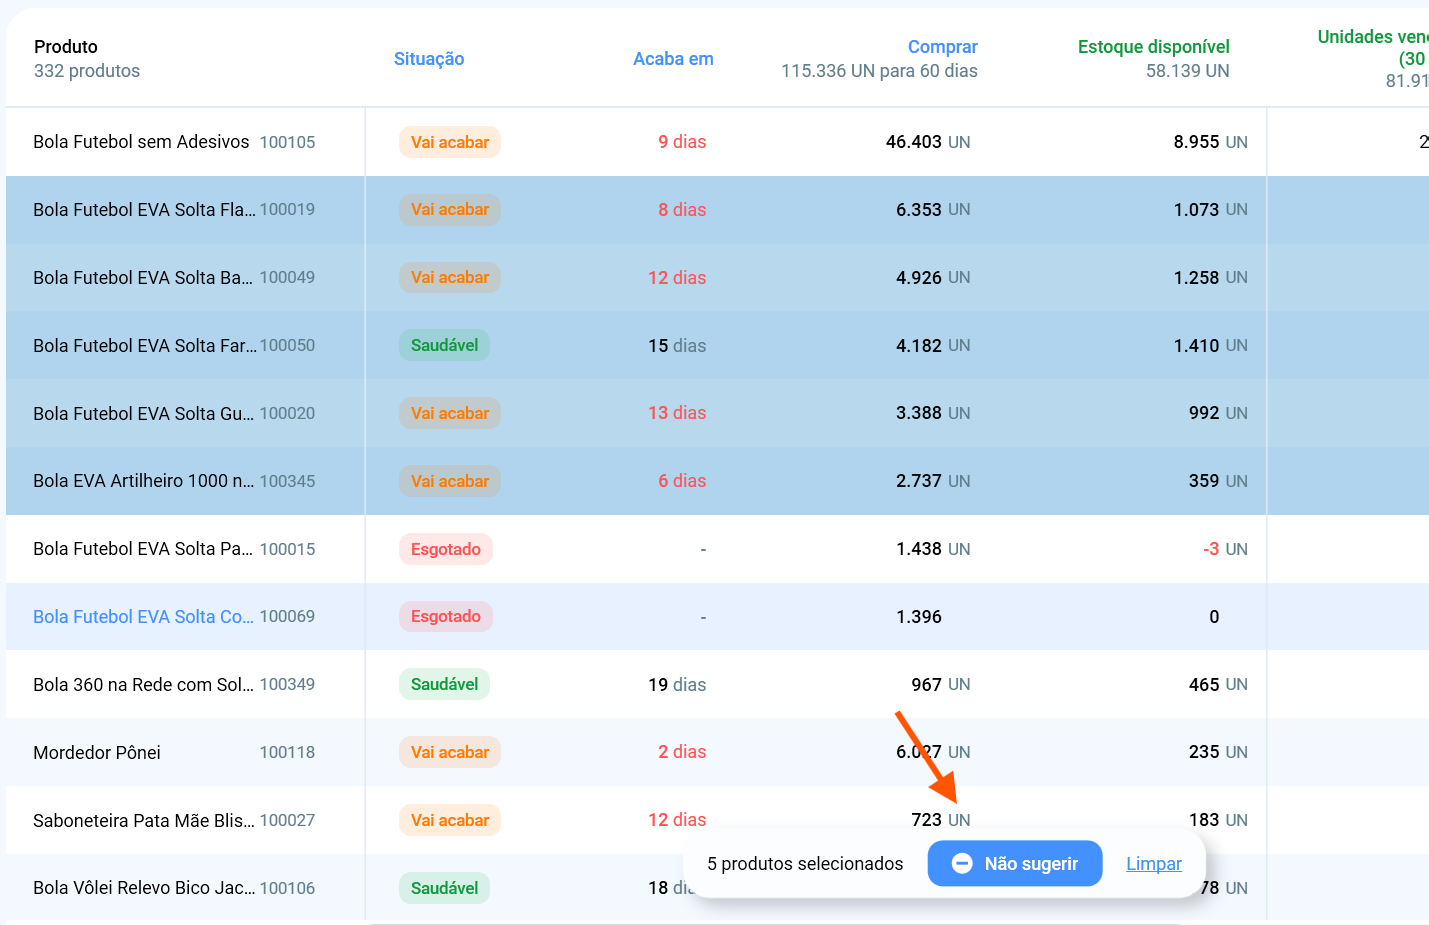Viewport: 1429px width, 925px height.
Task: Click 1.396 purchase quantity for product 100069
Action: (x=919, y=617)
